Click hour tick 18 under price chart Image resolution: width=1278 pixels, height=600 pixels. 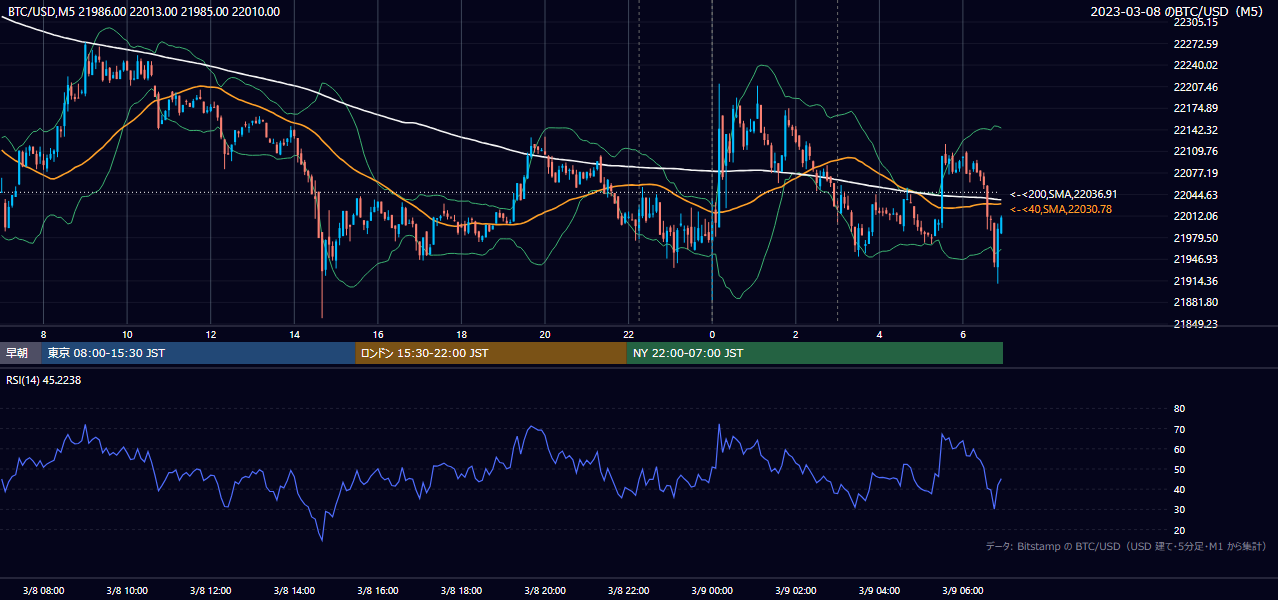coord(461,334)
